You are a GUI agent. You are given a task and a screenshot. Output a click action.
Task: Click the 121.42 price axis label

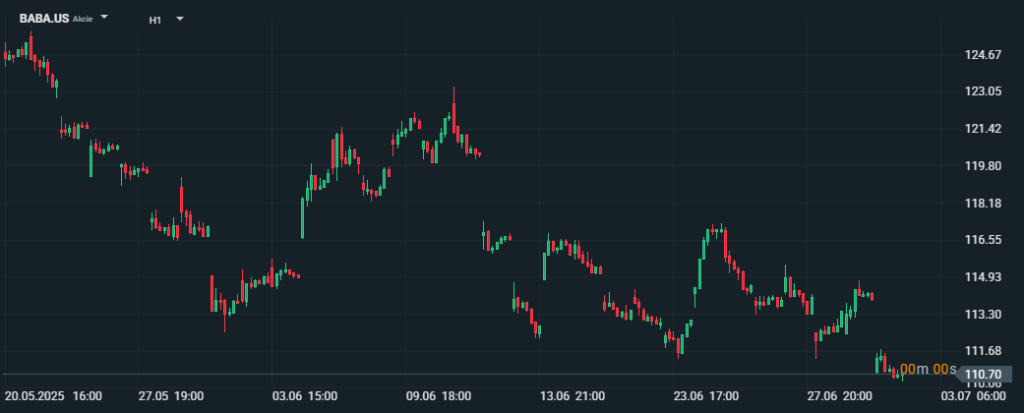983,129
